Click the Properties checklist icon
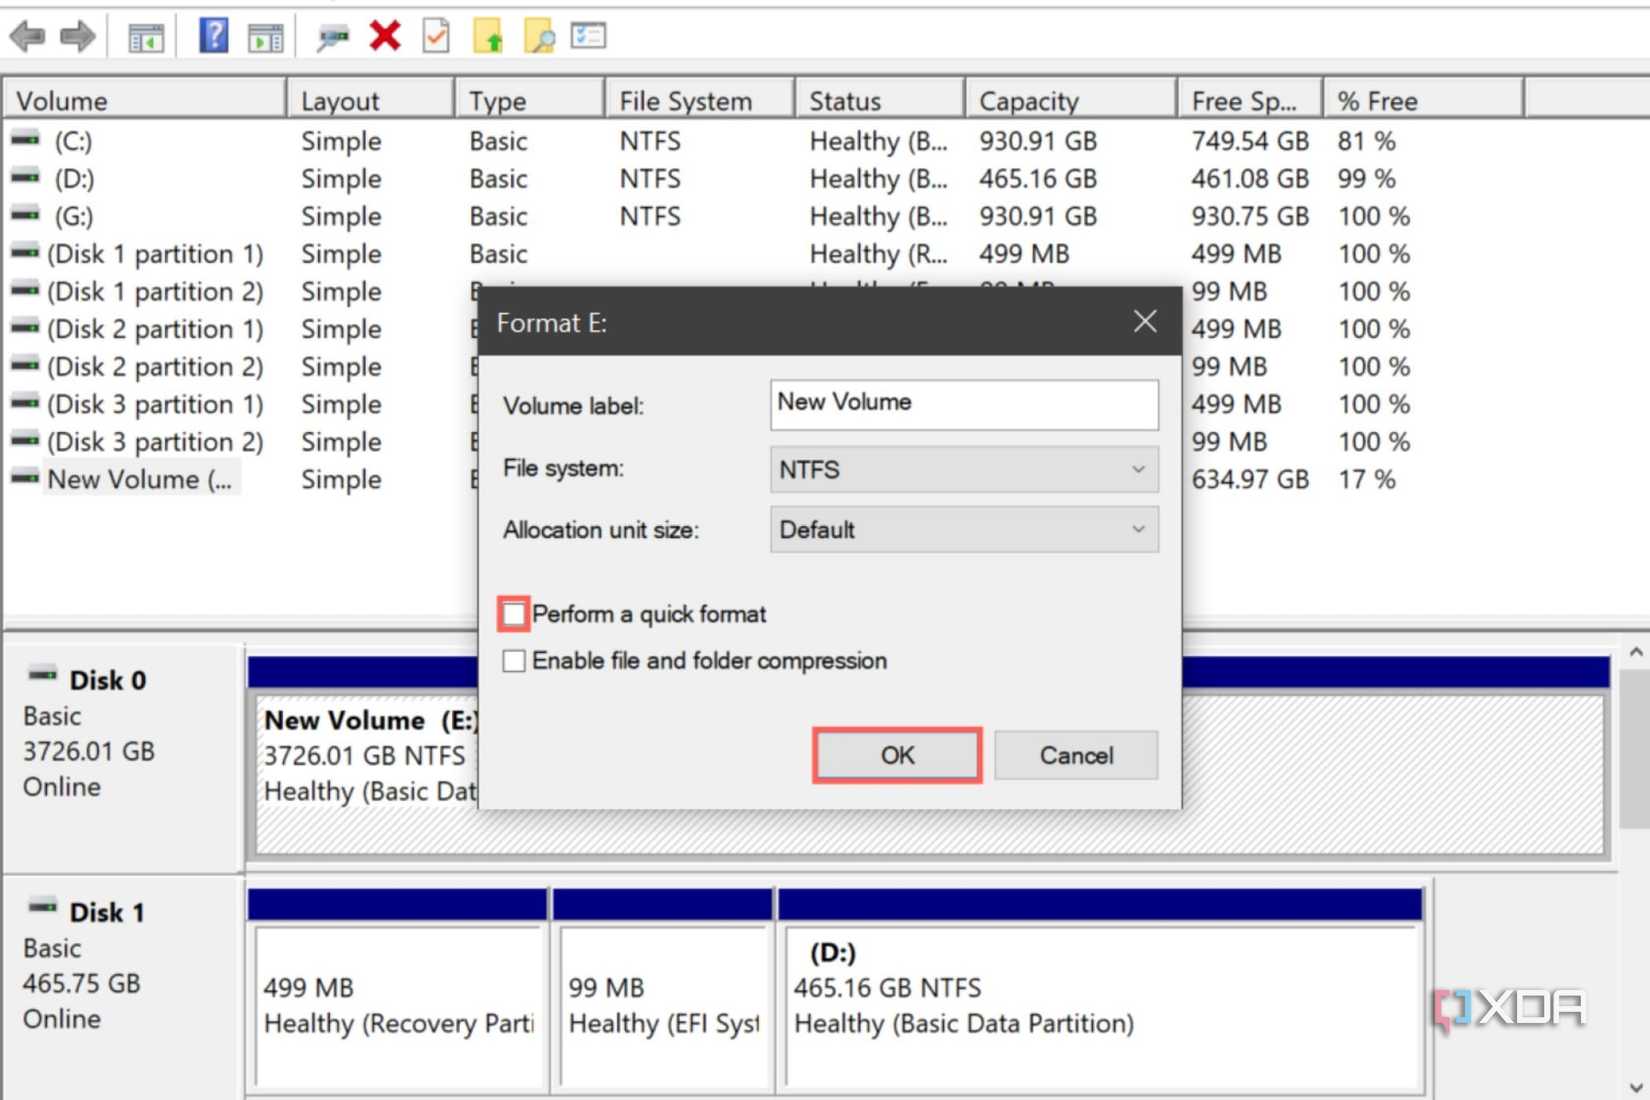This screenshot has width=1650, height=1100. pyautogui.click(x=588, y=36)
